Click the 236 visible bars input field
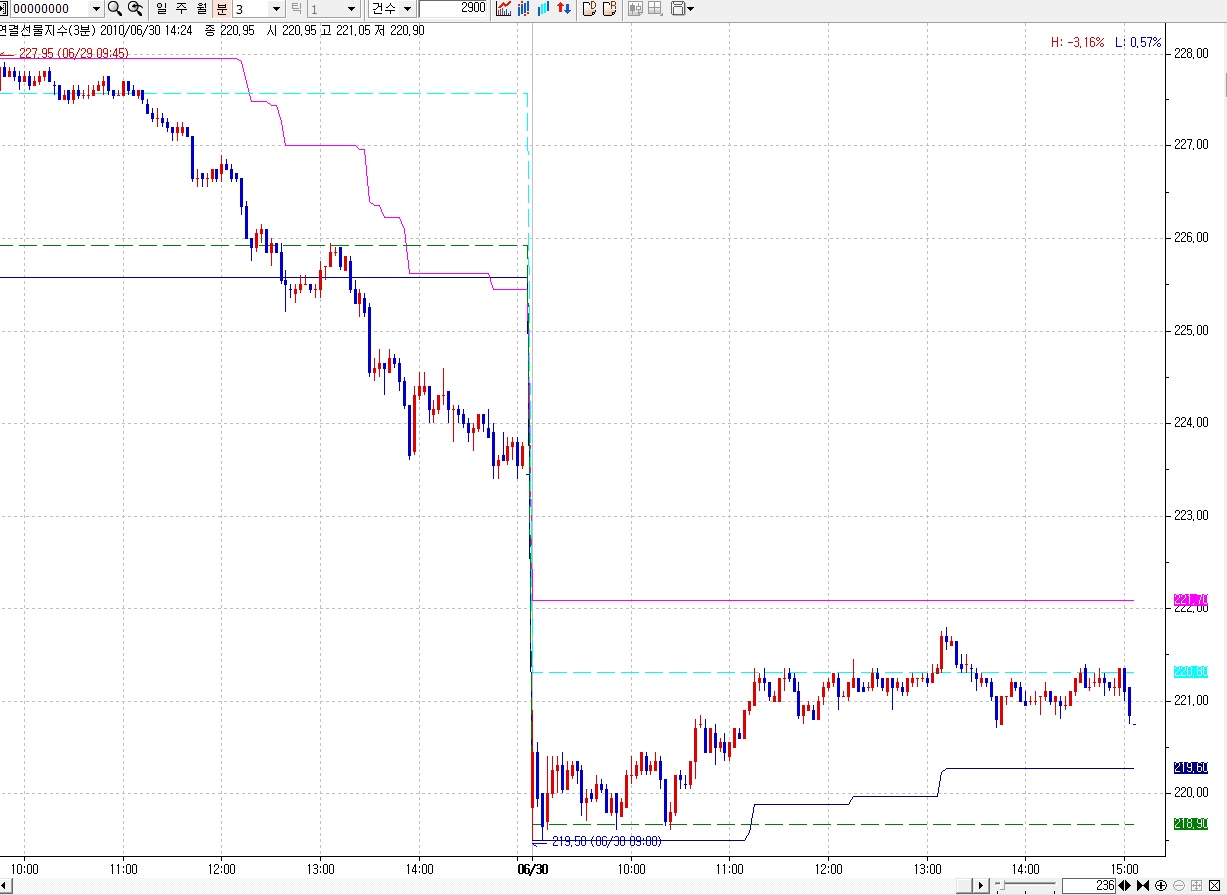This screenshot has width=1227, height=895. coord(1088,886)
